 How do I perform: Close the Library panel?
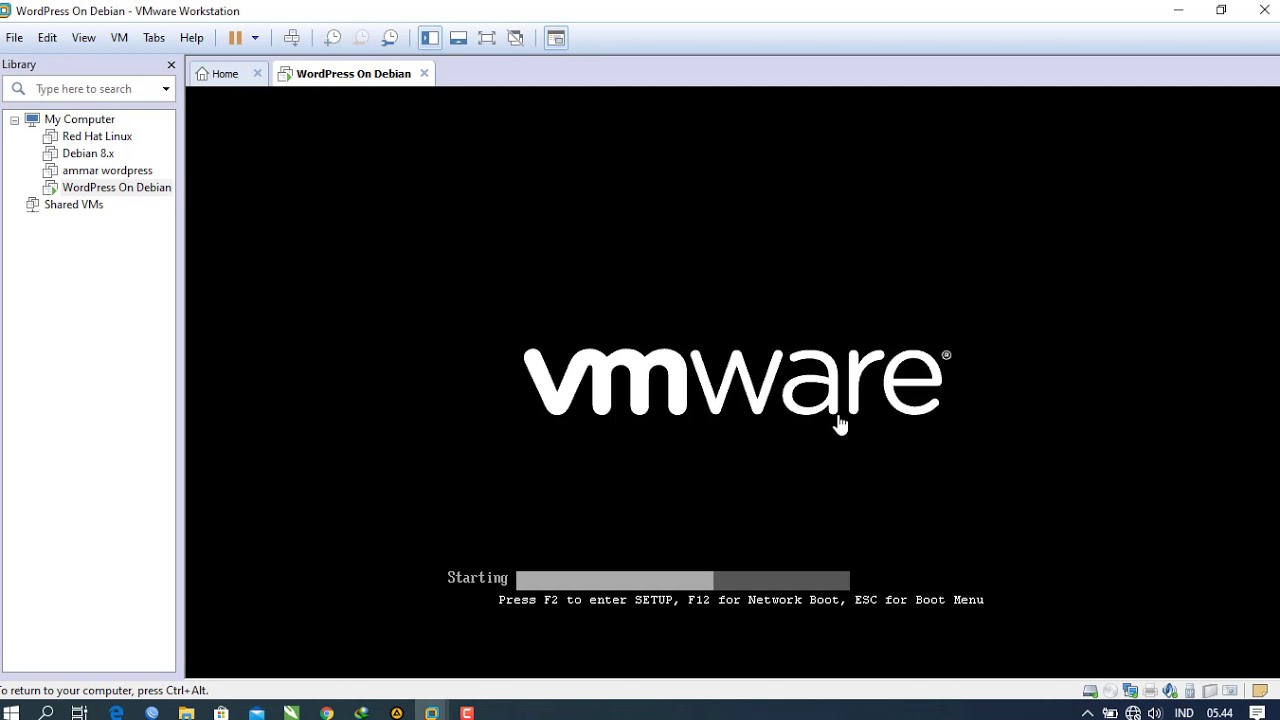171,65
